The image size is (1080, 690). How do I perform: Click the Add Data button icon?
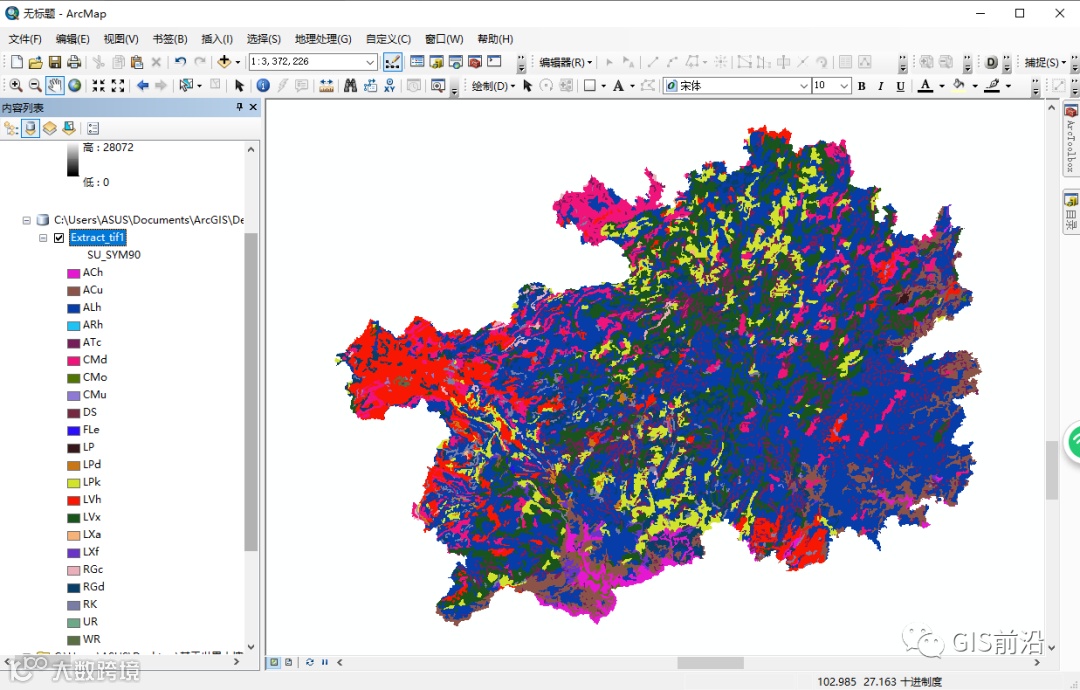[x=224, y=62]
